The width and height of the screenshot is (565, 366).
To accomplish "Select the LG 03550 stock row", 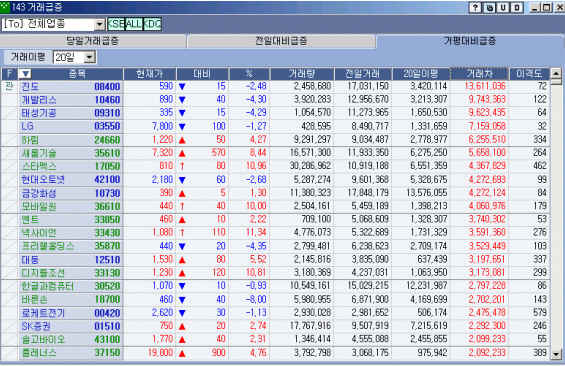I will 276,126.
